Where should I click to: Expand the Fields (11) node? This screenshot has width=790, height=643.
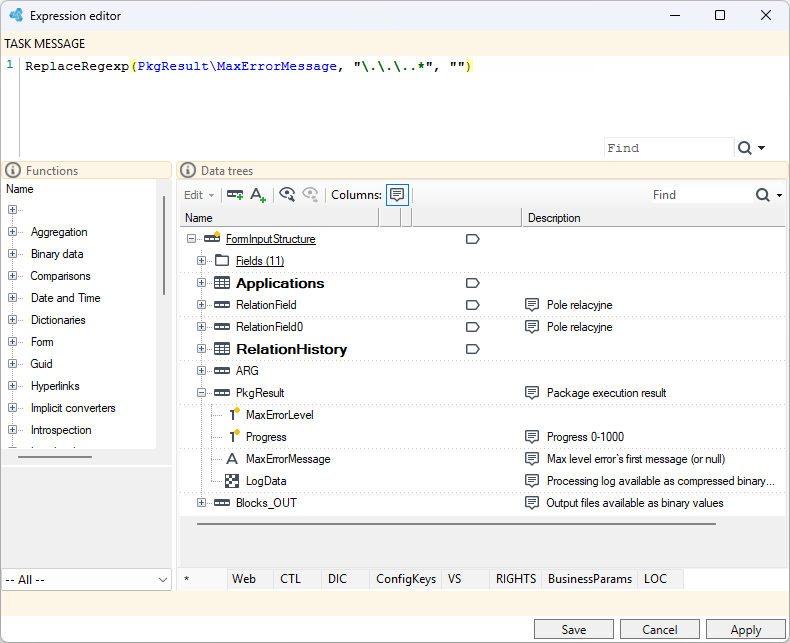pyautogui.click(x=201, y=261)
